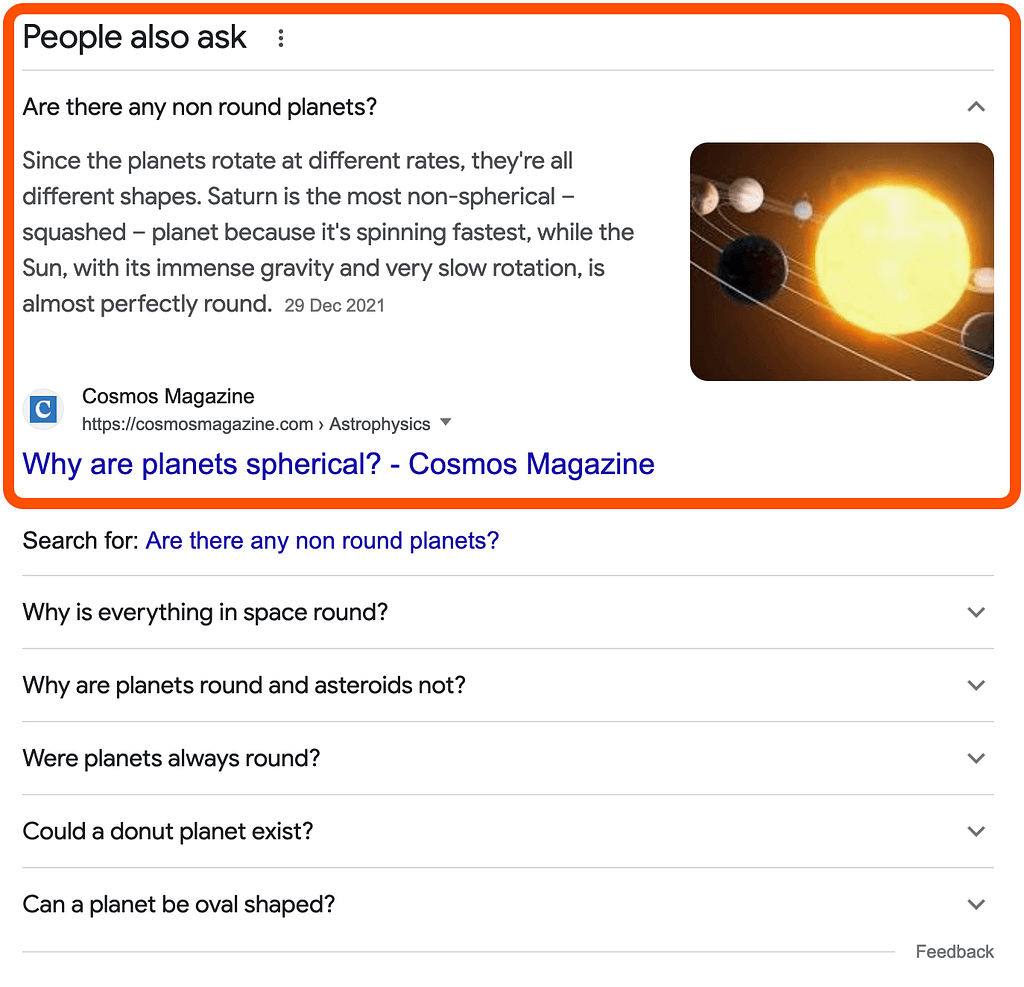This screenshot has height=987, width=1024.
Task: Click the question "Are there any non round planets?"
Action: (x=200, y=107)
